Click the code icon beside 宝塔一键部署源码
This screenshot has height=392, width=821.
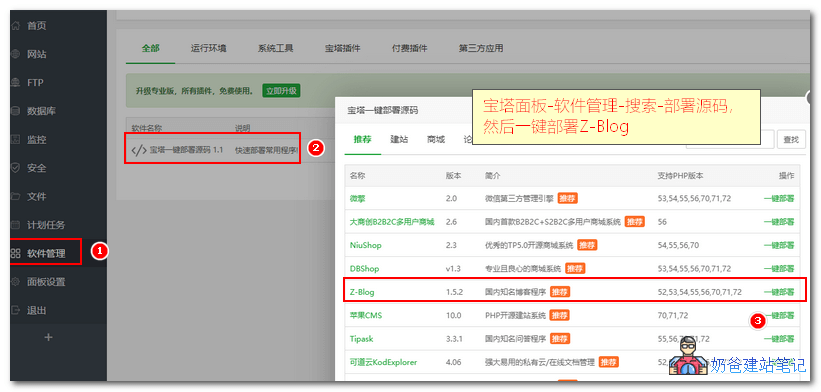tap(138, 150)
